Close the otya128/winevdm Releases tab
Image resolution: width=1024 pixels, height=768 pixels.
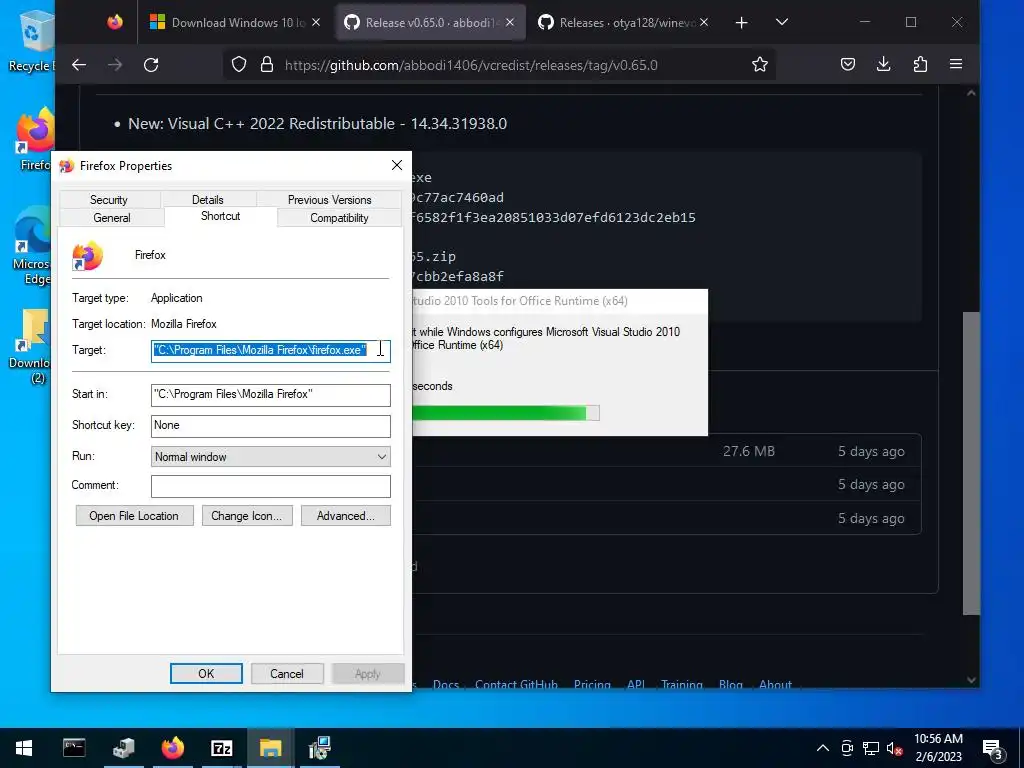click(x=704, y=22)
